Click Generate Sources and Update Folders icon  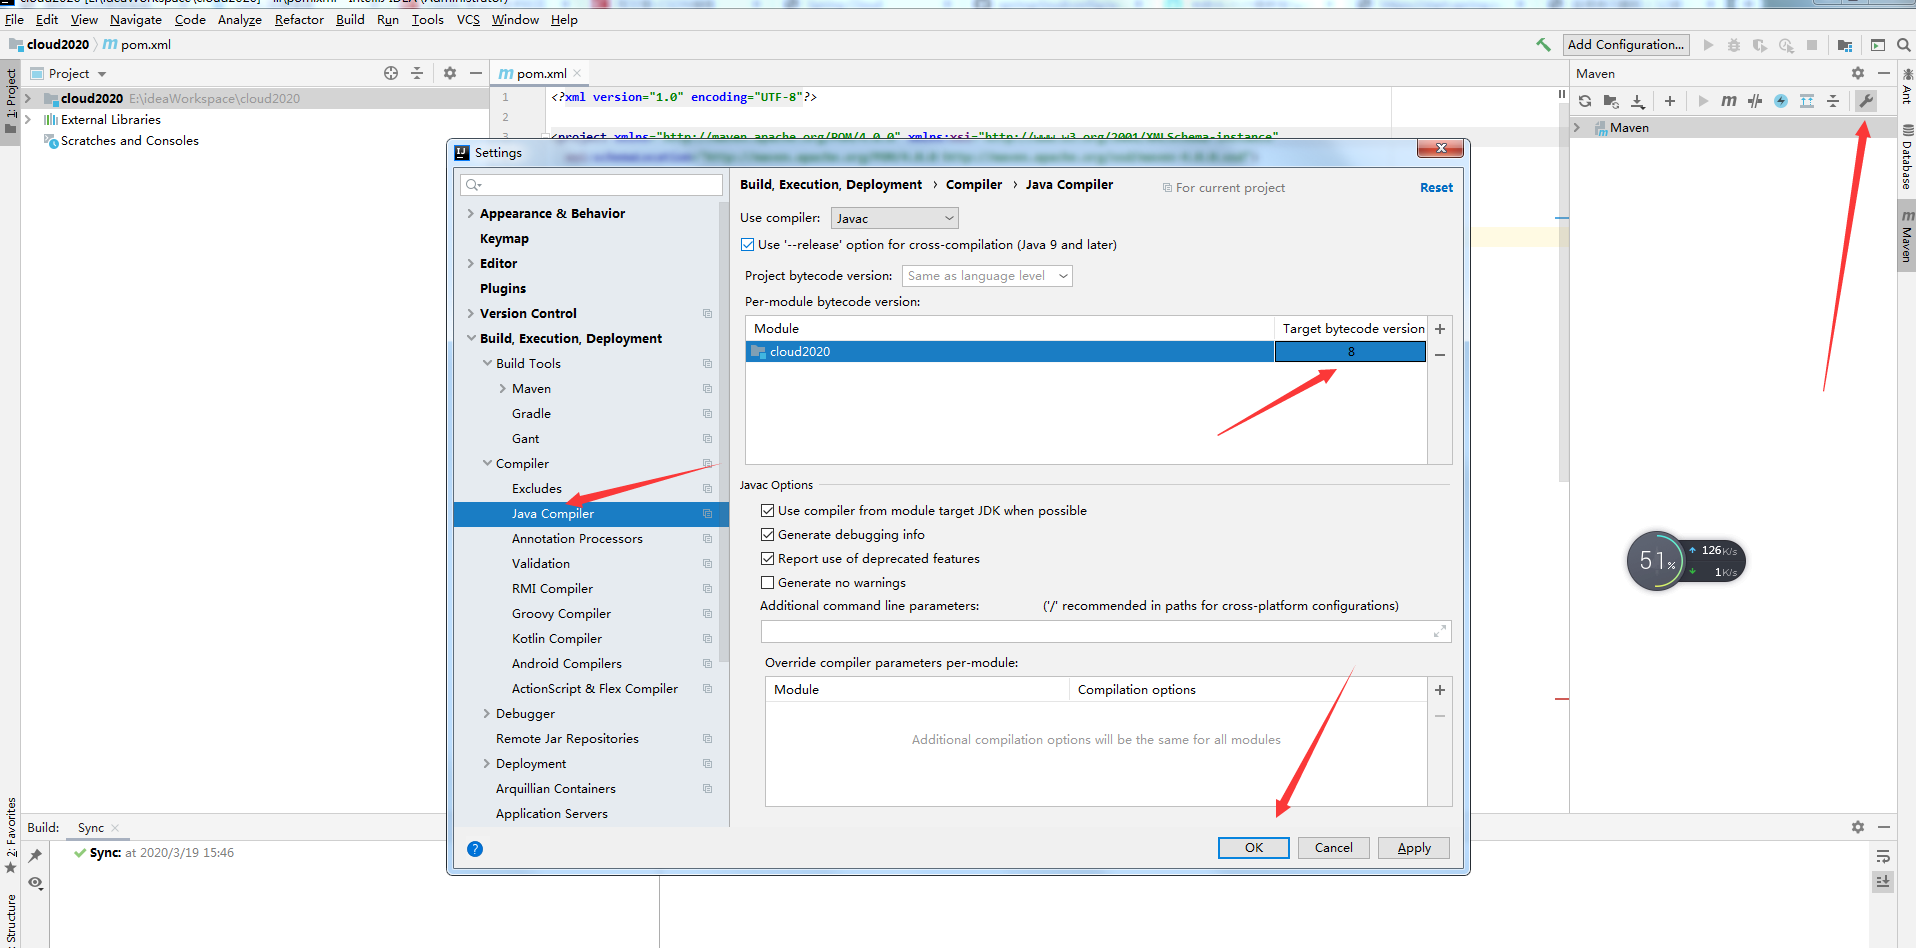(x=1611, y=101)
